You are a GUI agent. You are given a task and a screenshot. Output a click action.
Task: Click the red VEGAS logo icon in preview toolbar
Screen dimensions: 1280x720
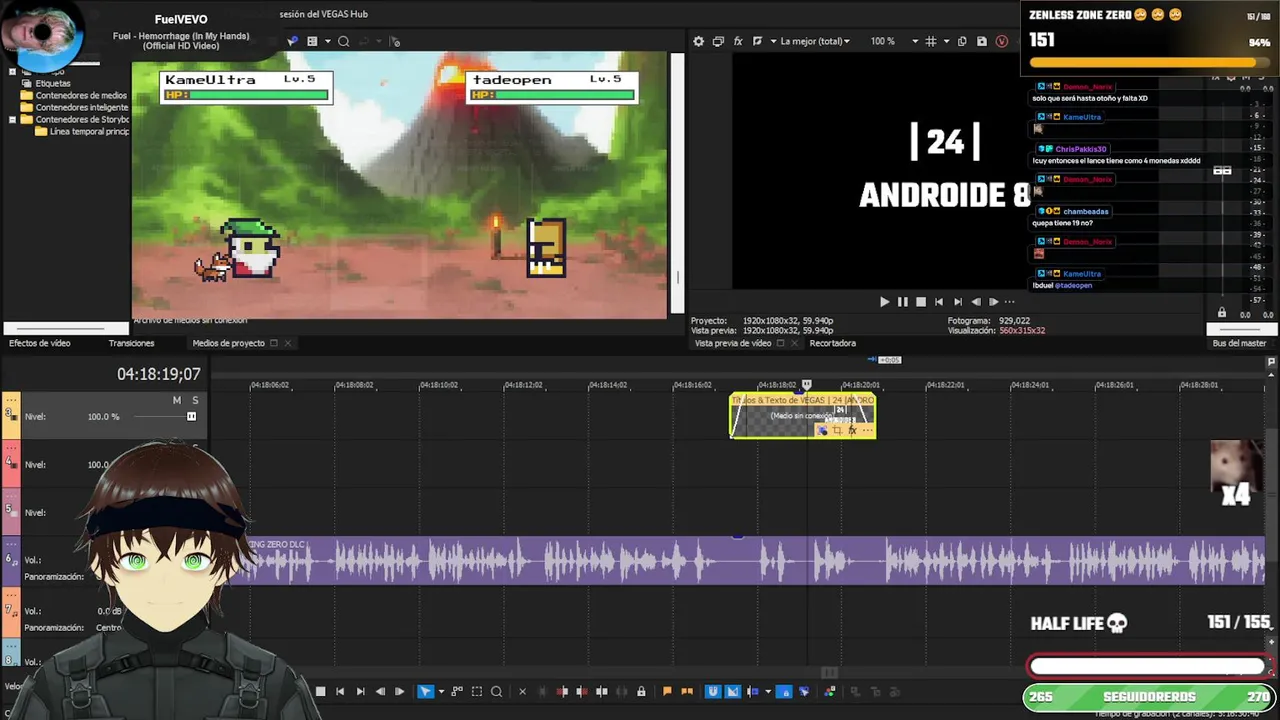tap(1002, 41)
